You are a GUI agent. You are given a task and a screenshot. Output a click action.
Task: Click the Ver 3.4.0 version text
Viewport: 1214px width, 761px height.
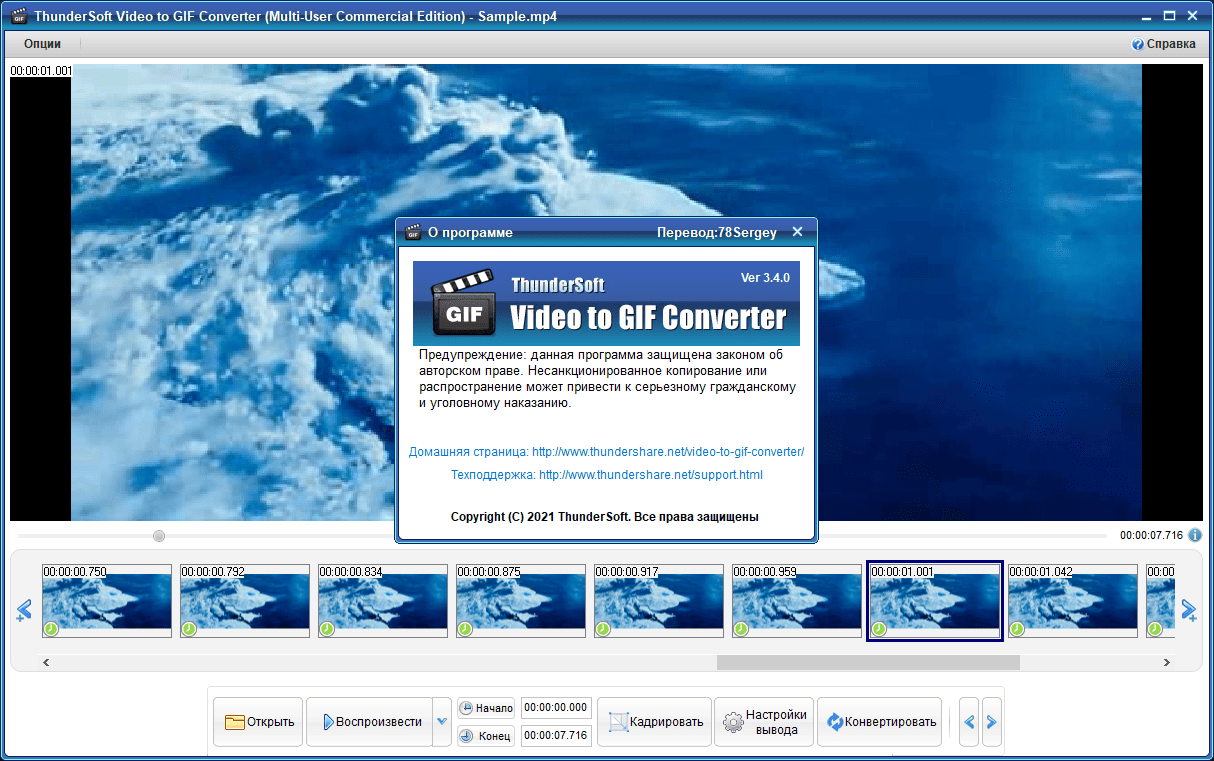point(765,277)
